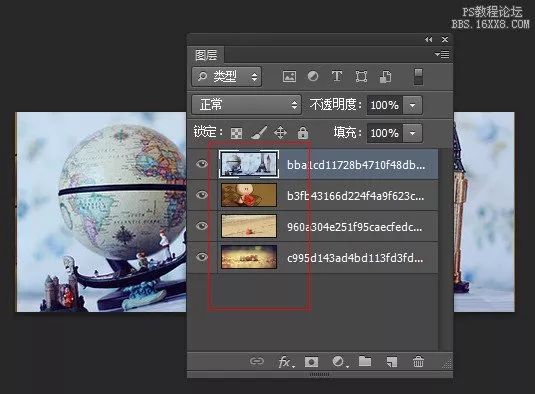Collapse panel with double-arrow icon

point(429,40)
